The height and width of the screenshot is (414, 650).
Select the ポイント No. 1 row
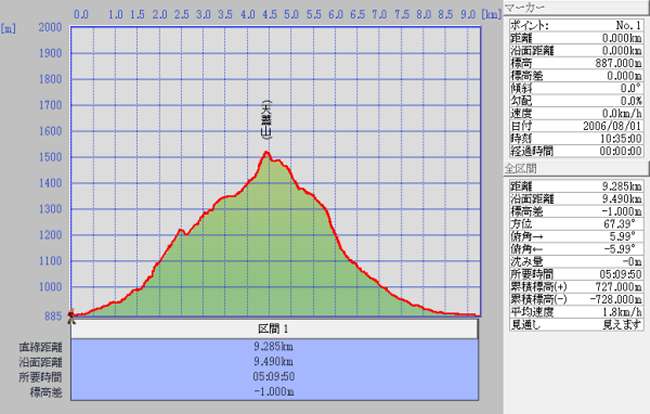click(576, 22)
